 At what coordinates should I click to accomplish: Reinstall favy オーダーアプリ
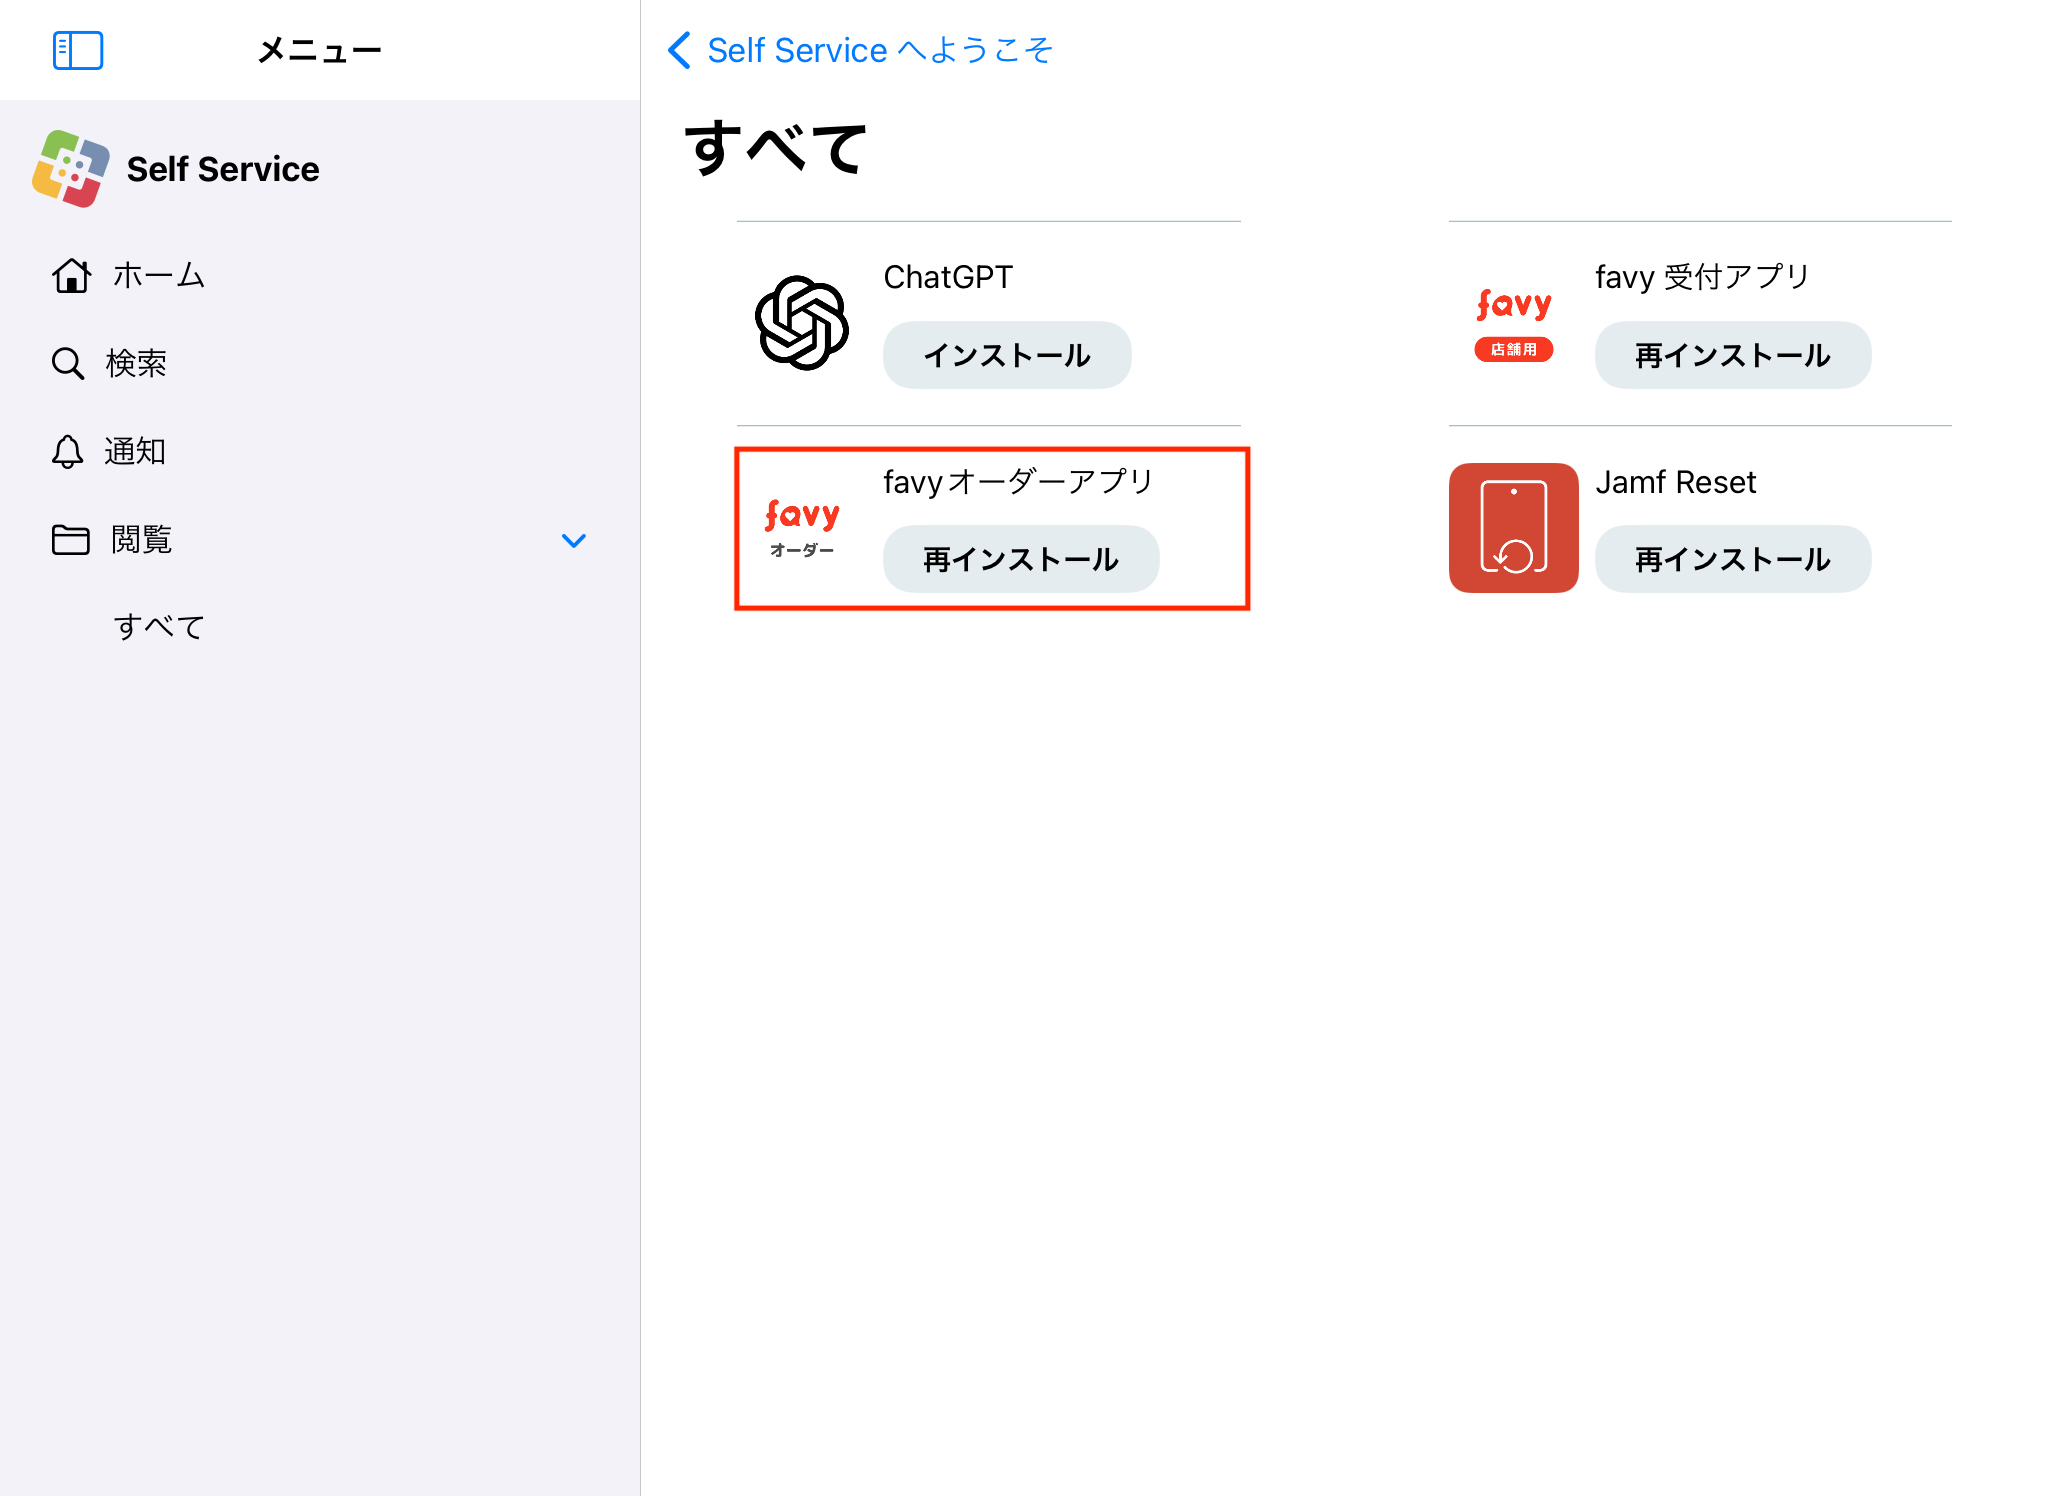[1020, 559]
